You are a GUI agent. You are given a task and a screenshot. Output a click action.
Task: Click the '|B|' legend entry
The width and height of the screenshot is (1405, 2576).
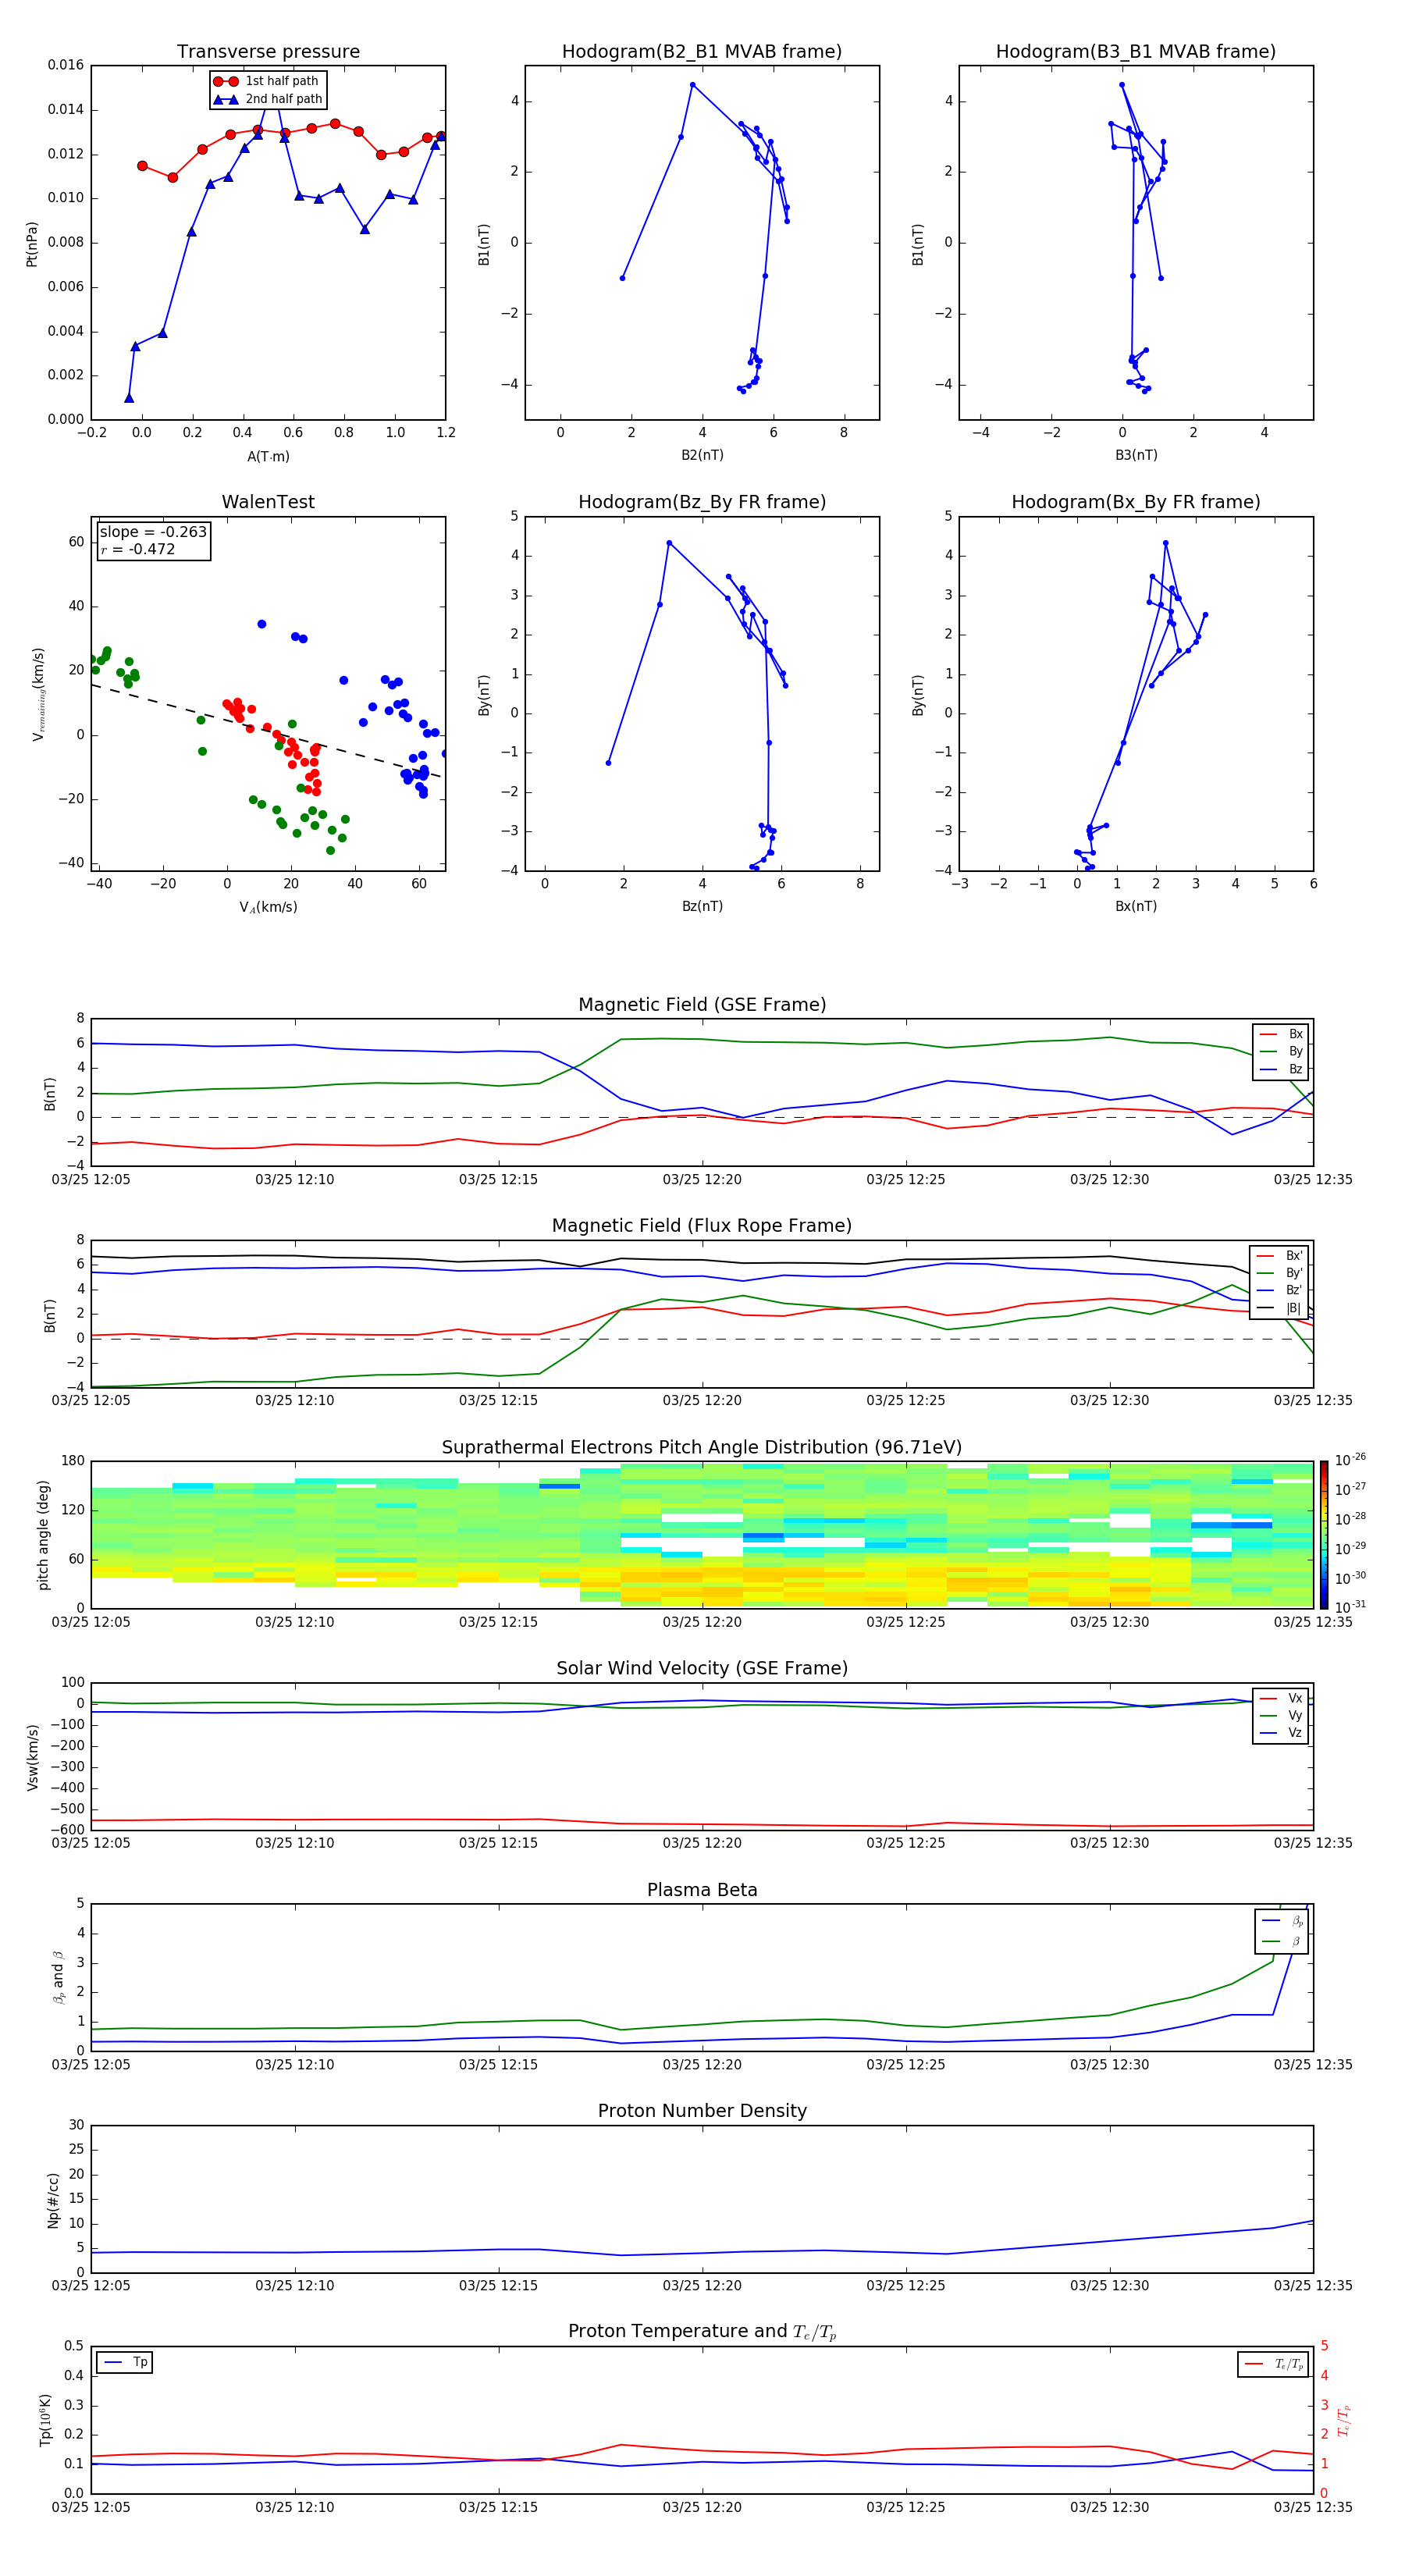pos(1279,1308)
